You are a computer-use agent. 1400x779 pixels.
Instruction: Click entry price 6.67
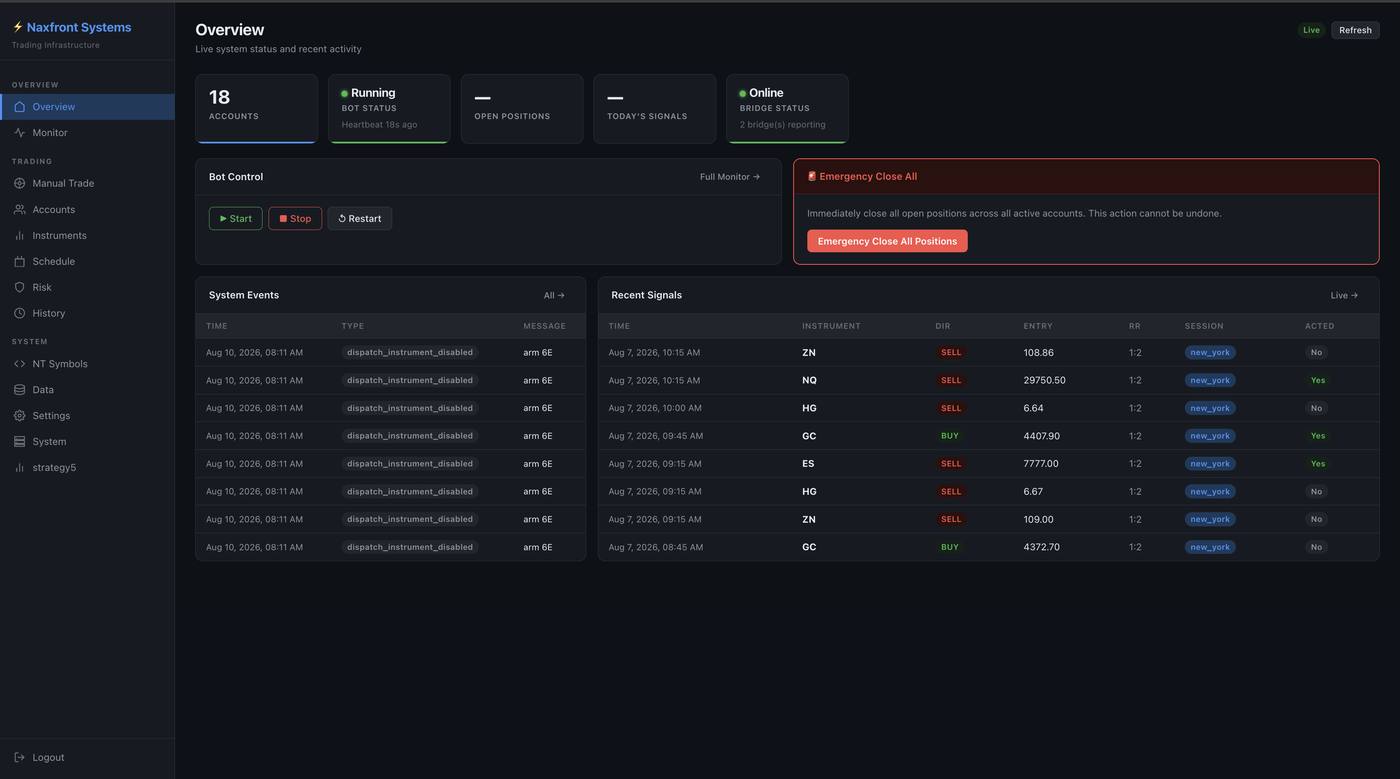1033,492
